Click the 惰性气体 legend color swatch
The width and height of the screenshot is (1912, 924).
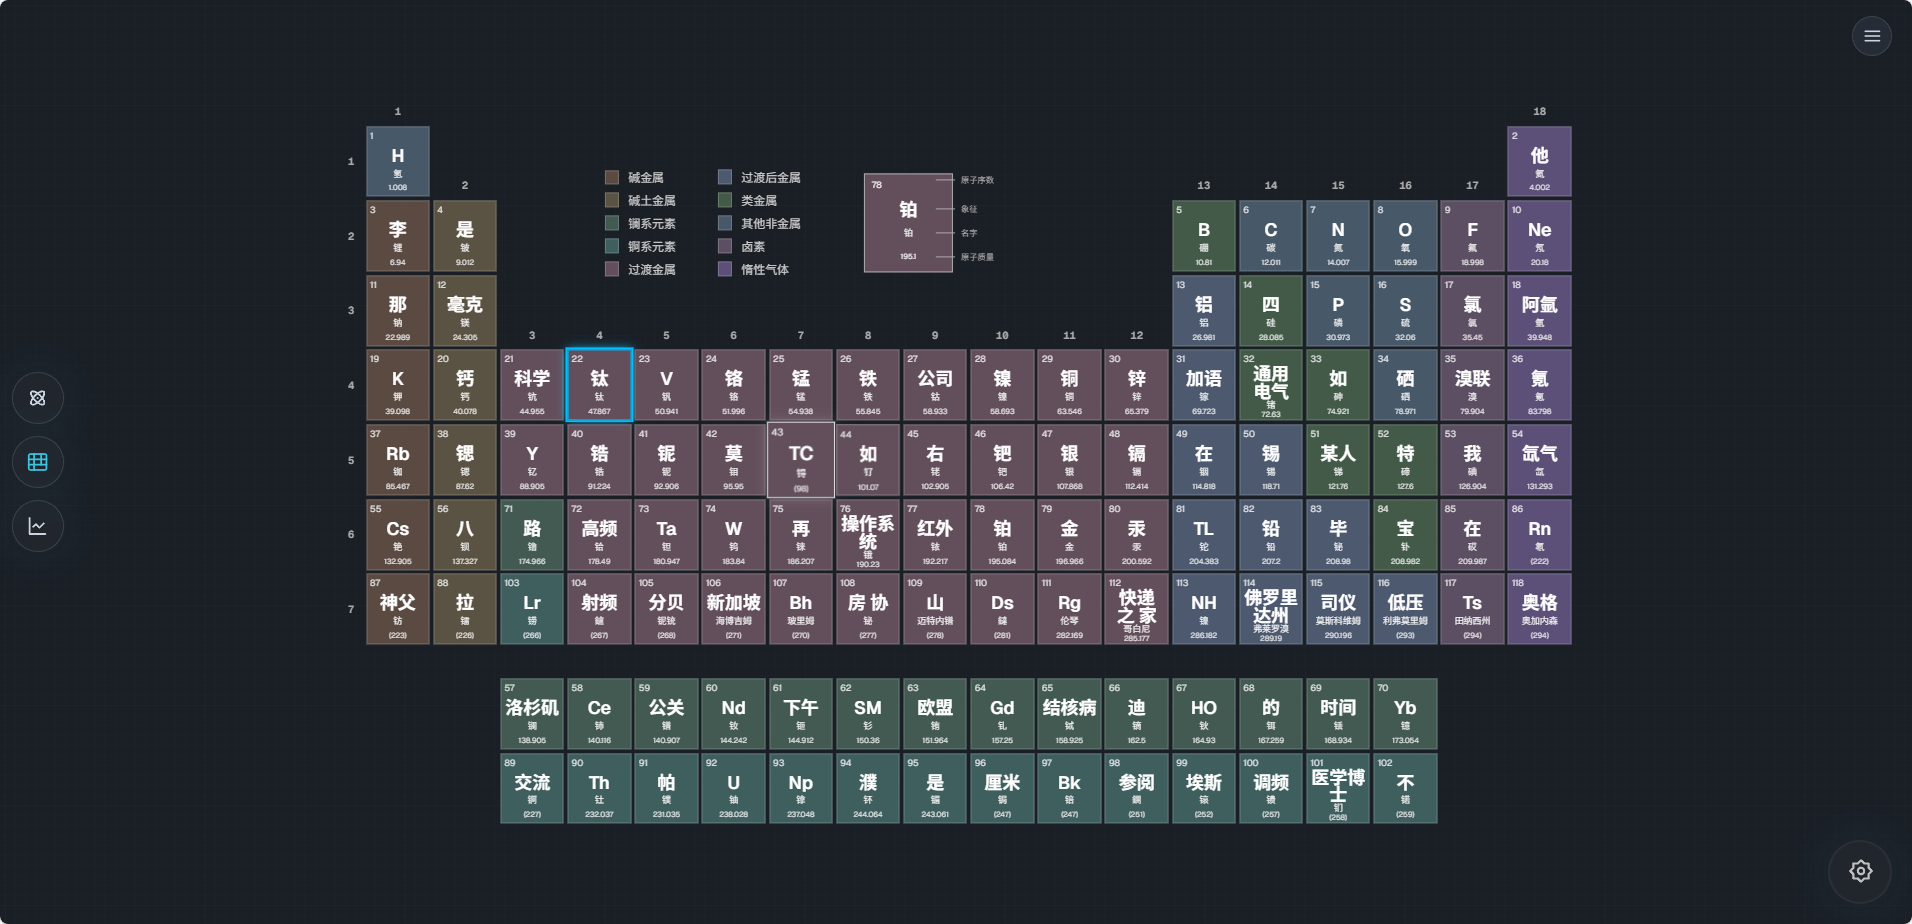[725, 269]
